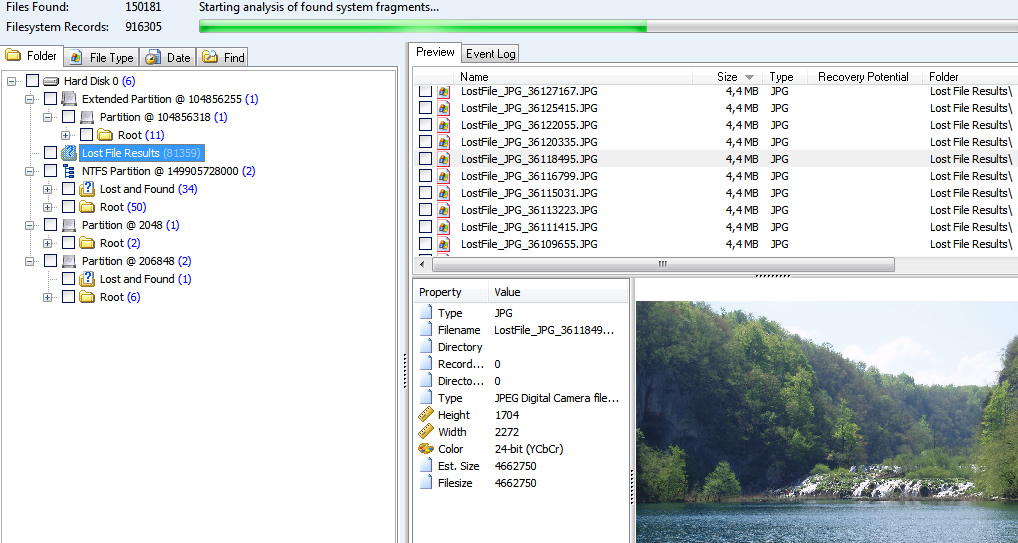Enable the Hard Disk 0 checkbox
This screenshot has height=543, width=1018.
coord(32,81)
